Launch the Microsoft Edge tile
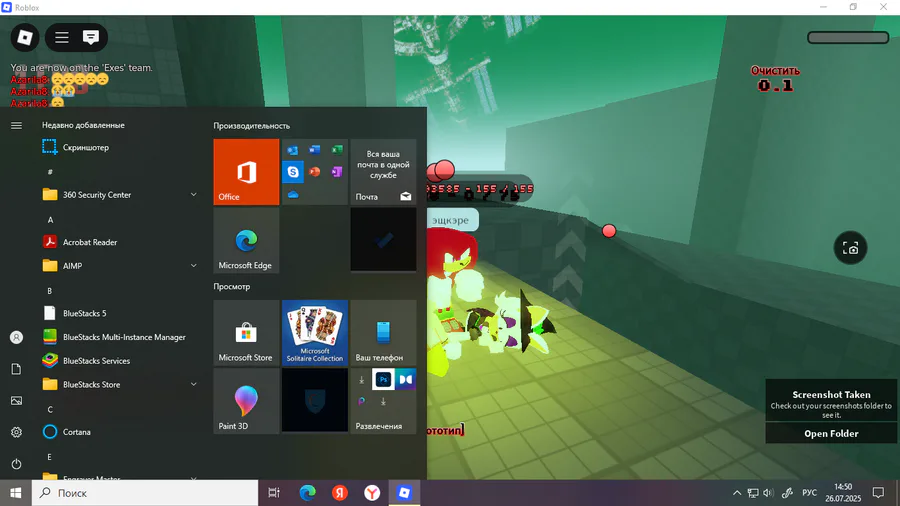The image size is (900, 506). point(246,240)
